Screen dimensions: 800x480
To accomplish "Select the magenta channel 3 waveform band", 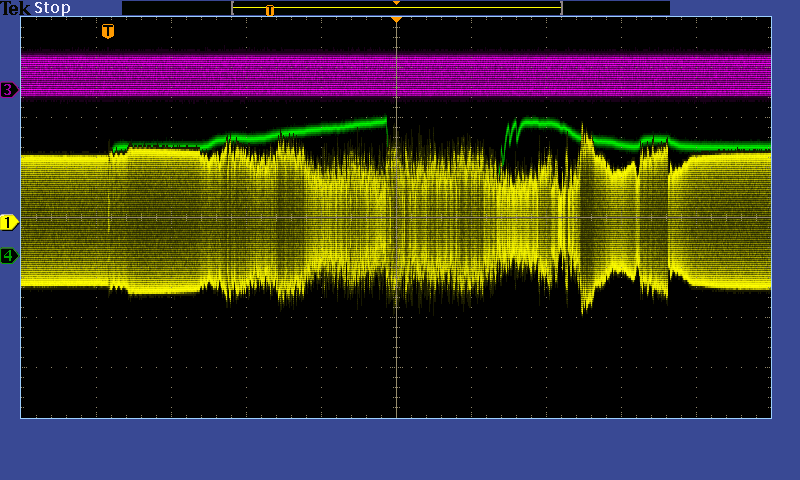I will (300, 75).
